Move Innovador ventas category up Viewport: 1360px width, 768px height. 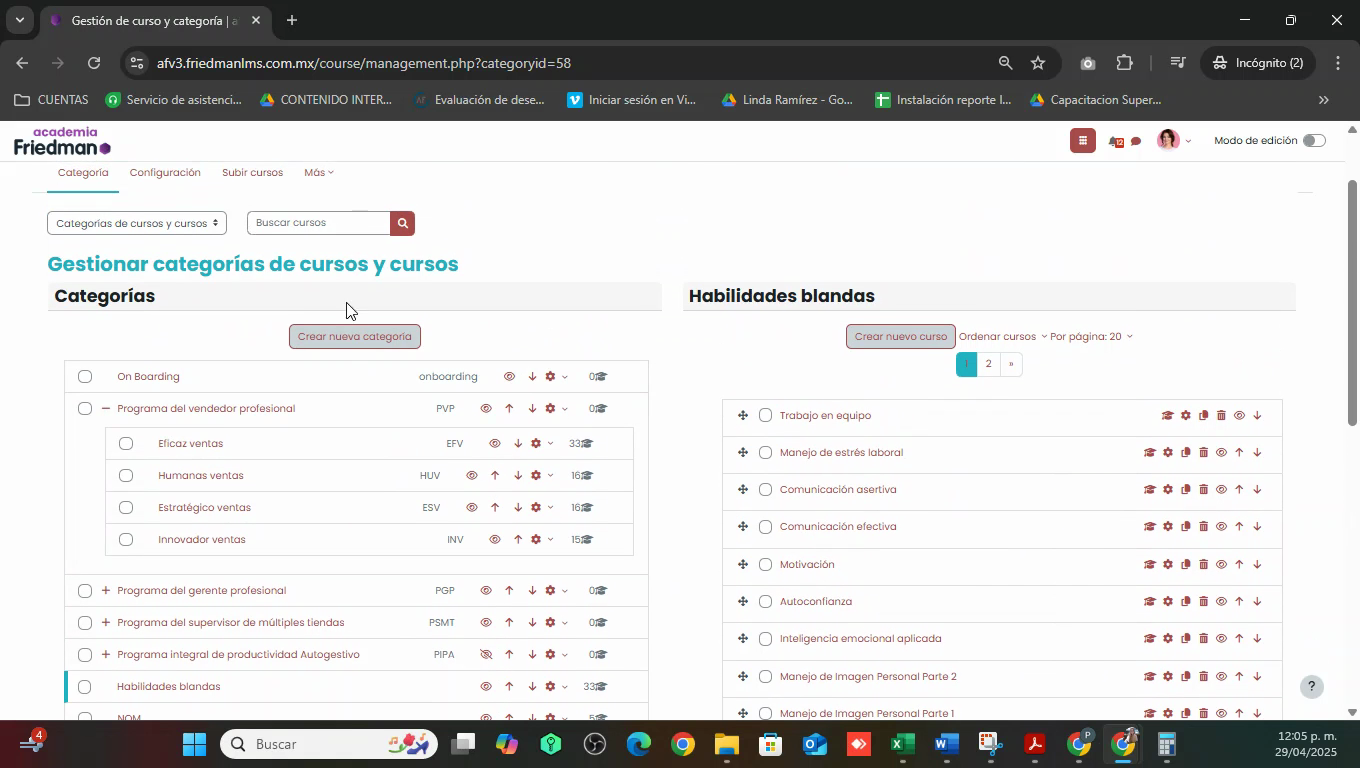[x=518, y=540]
